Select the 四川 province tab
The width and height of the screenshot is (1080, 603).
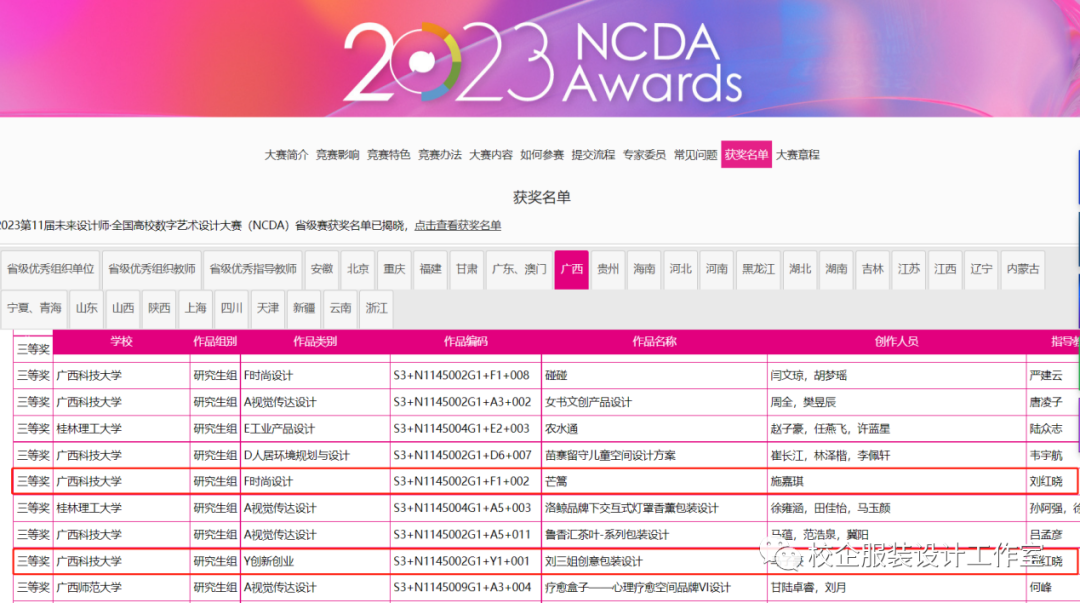[231, 308]
